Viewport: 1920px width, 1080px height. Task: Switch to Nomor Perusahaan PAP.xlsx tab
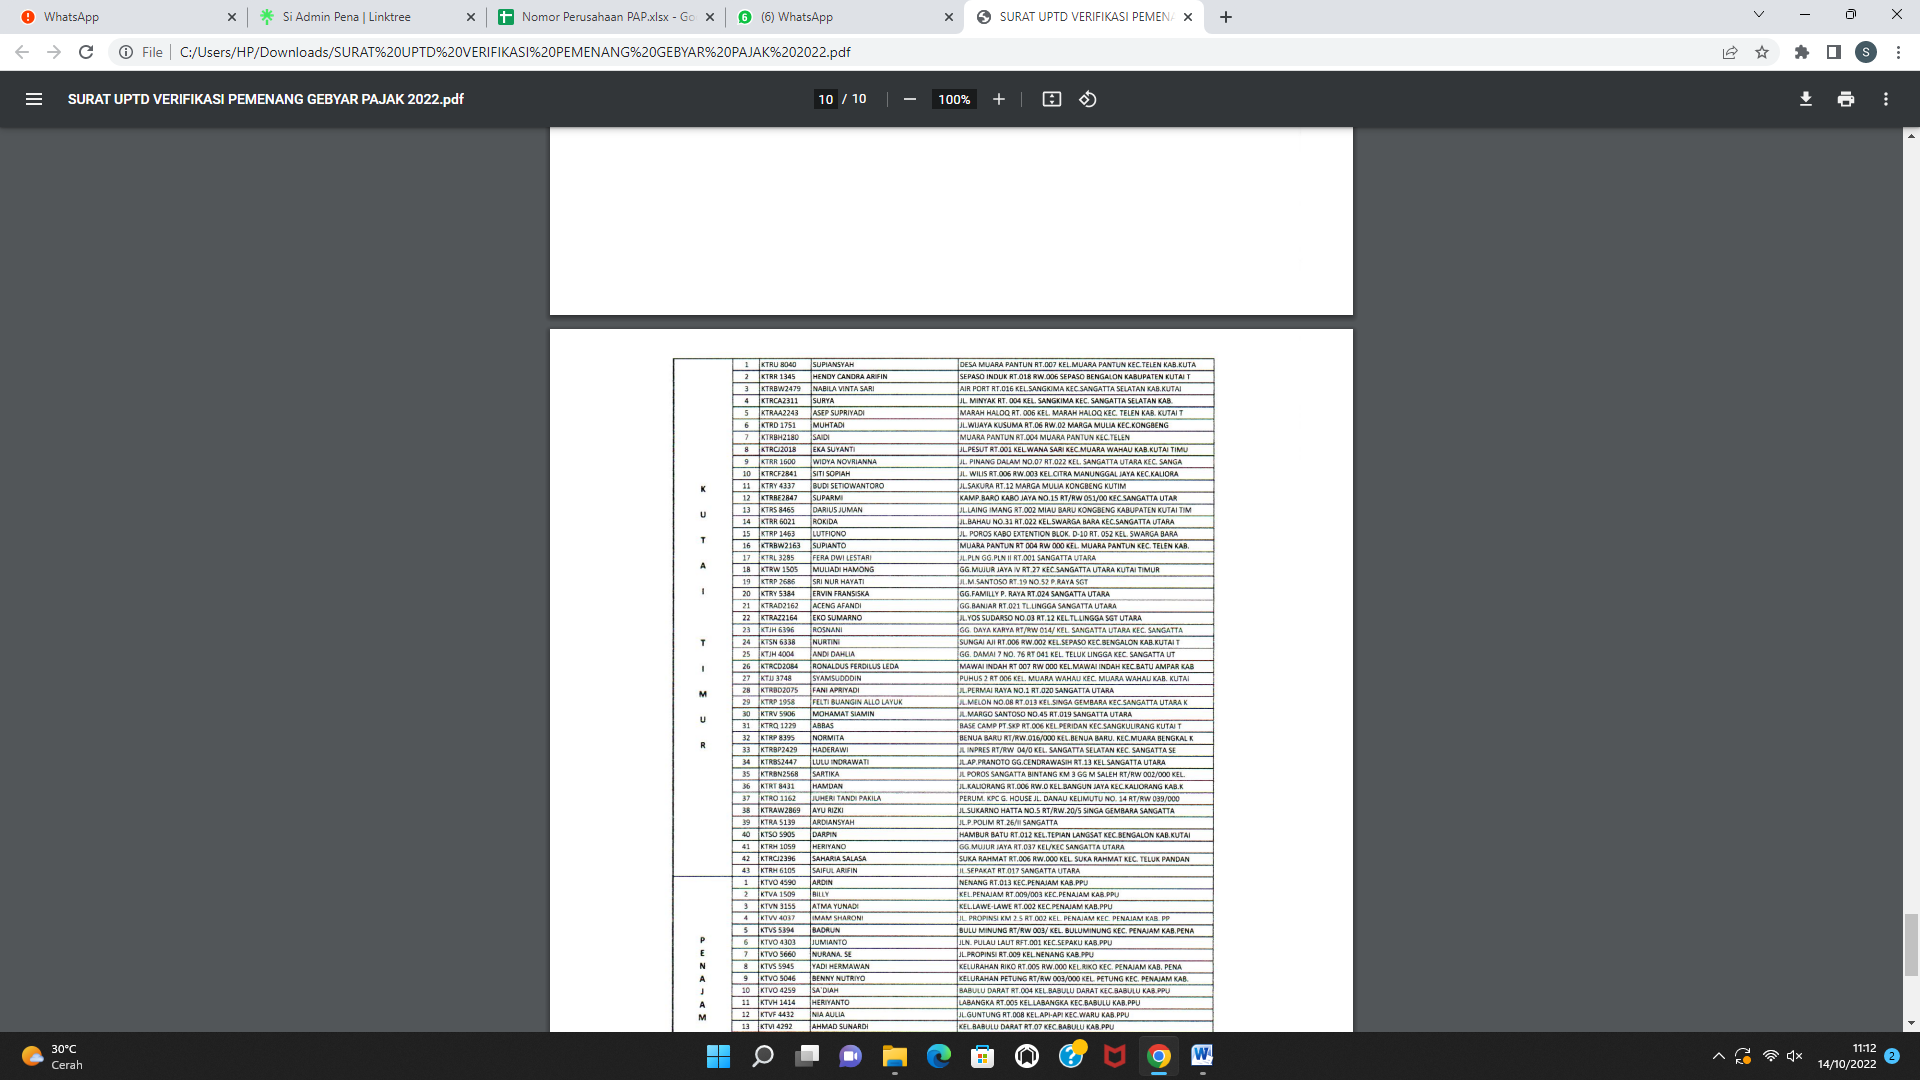(x=600, y=17)
